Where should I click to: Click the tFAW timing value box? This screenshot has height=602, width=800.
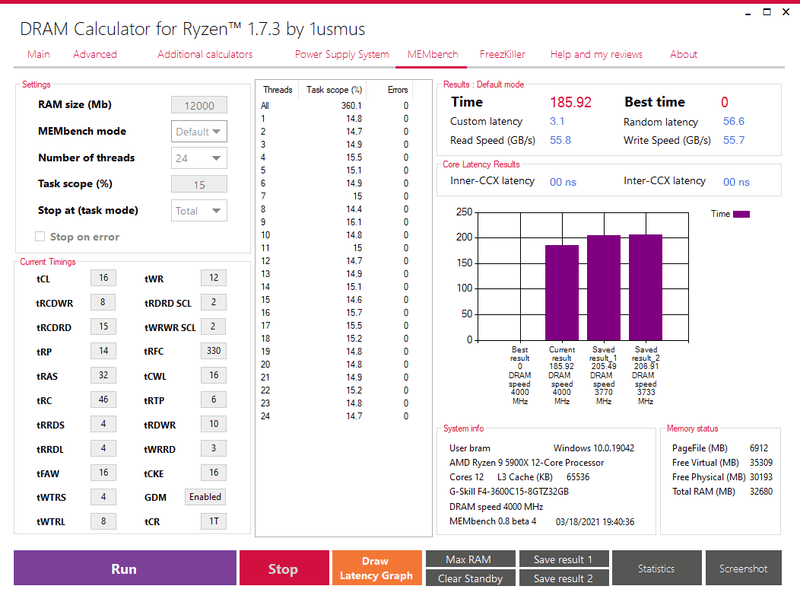[103, 472]
